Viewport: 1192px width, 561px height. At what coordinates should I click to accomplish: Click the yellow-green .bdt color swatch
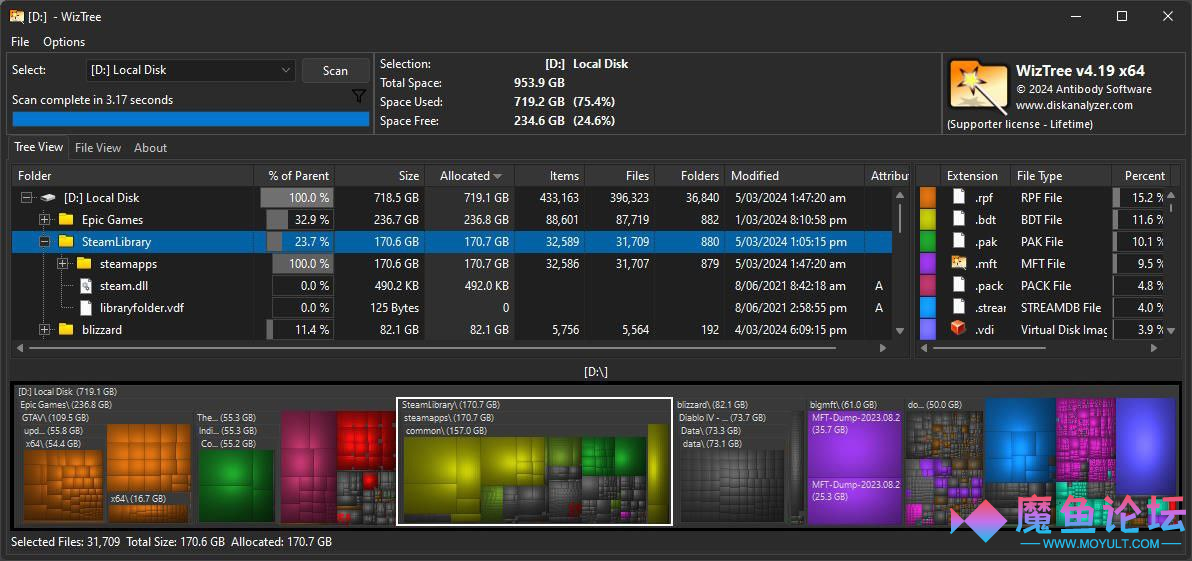coord(927,220)
